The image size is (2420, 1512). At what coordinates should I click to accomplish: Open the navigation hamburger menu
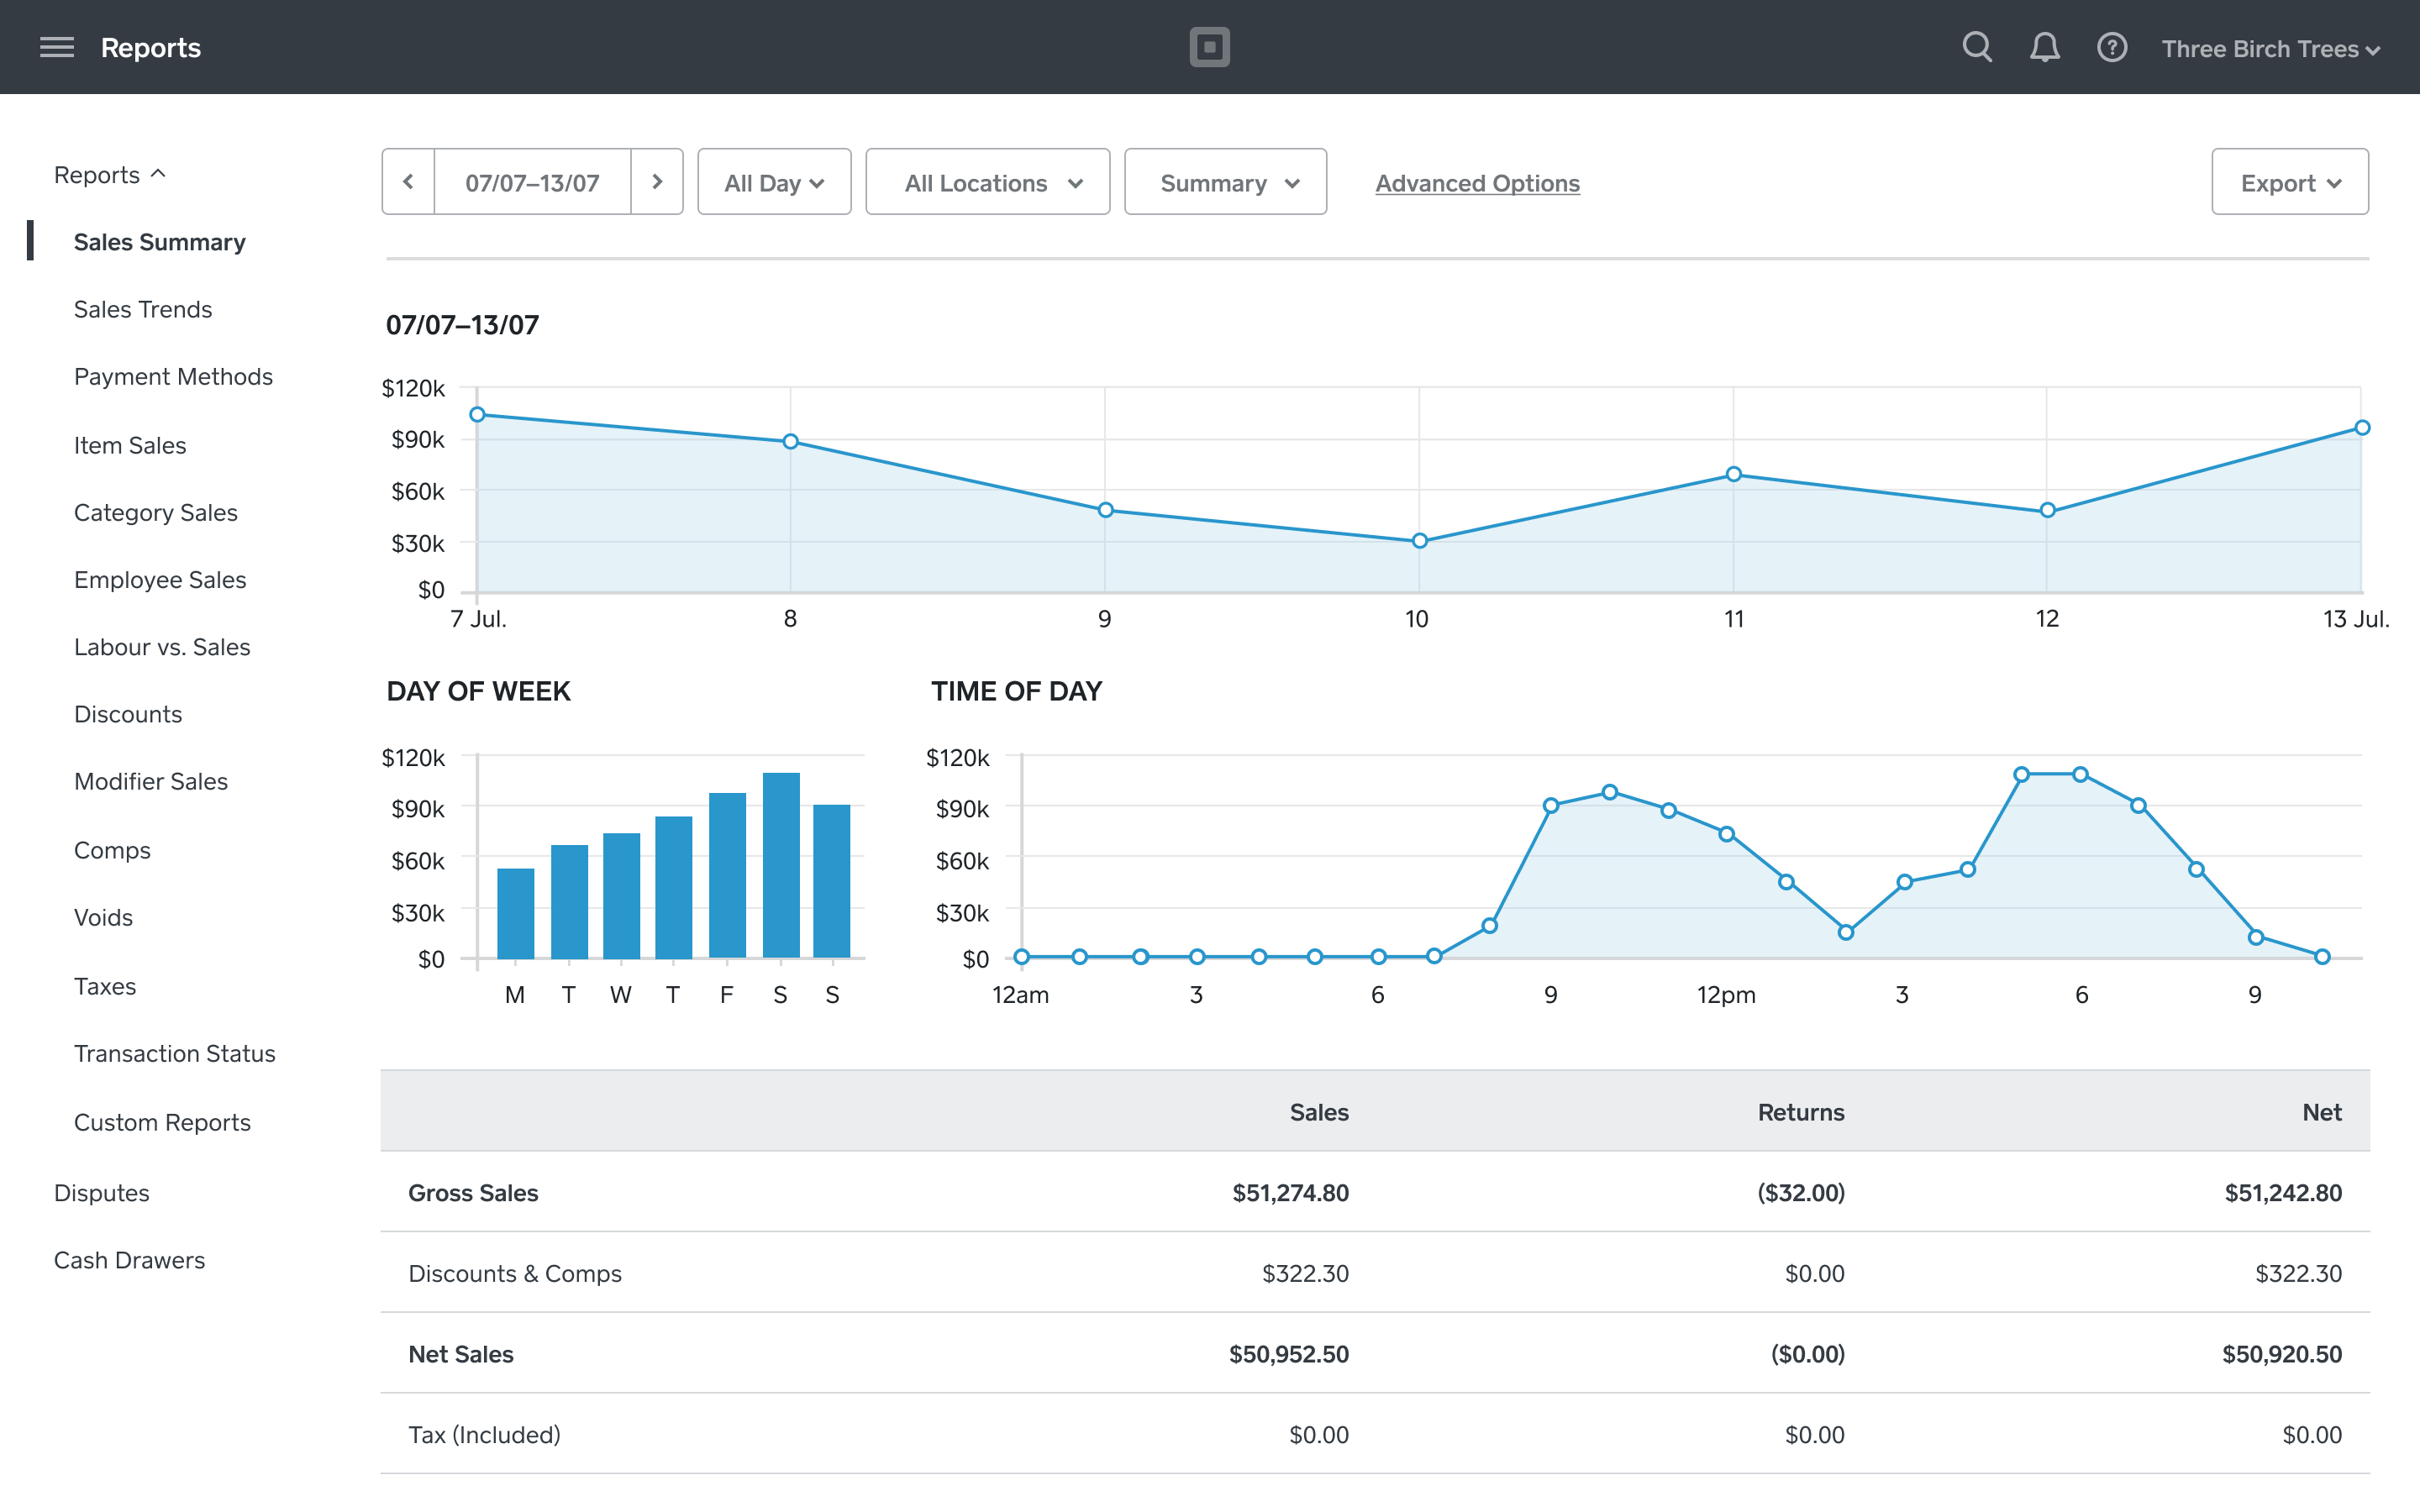pyautogui.click(x=56, y=46)
